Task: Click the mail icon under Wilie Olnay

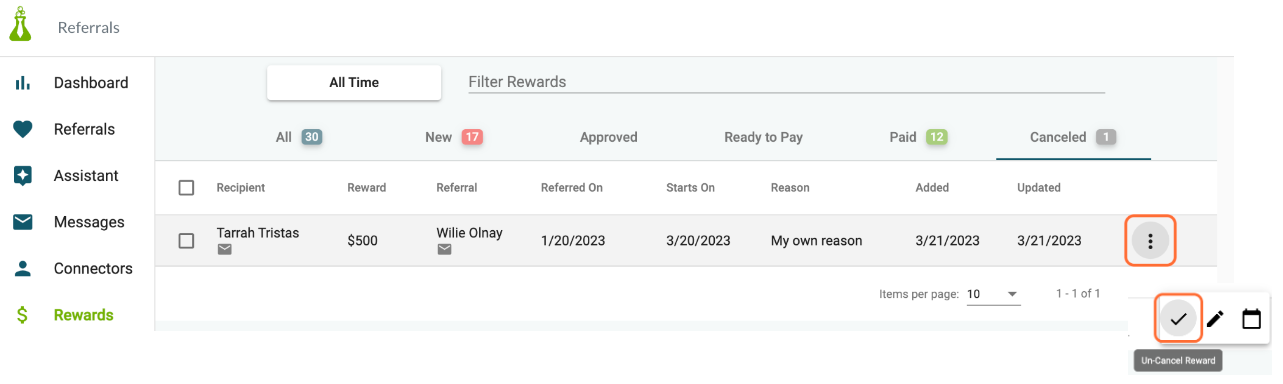Action: (444, 250)
